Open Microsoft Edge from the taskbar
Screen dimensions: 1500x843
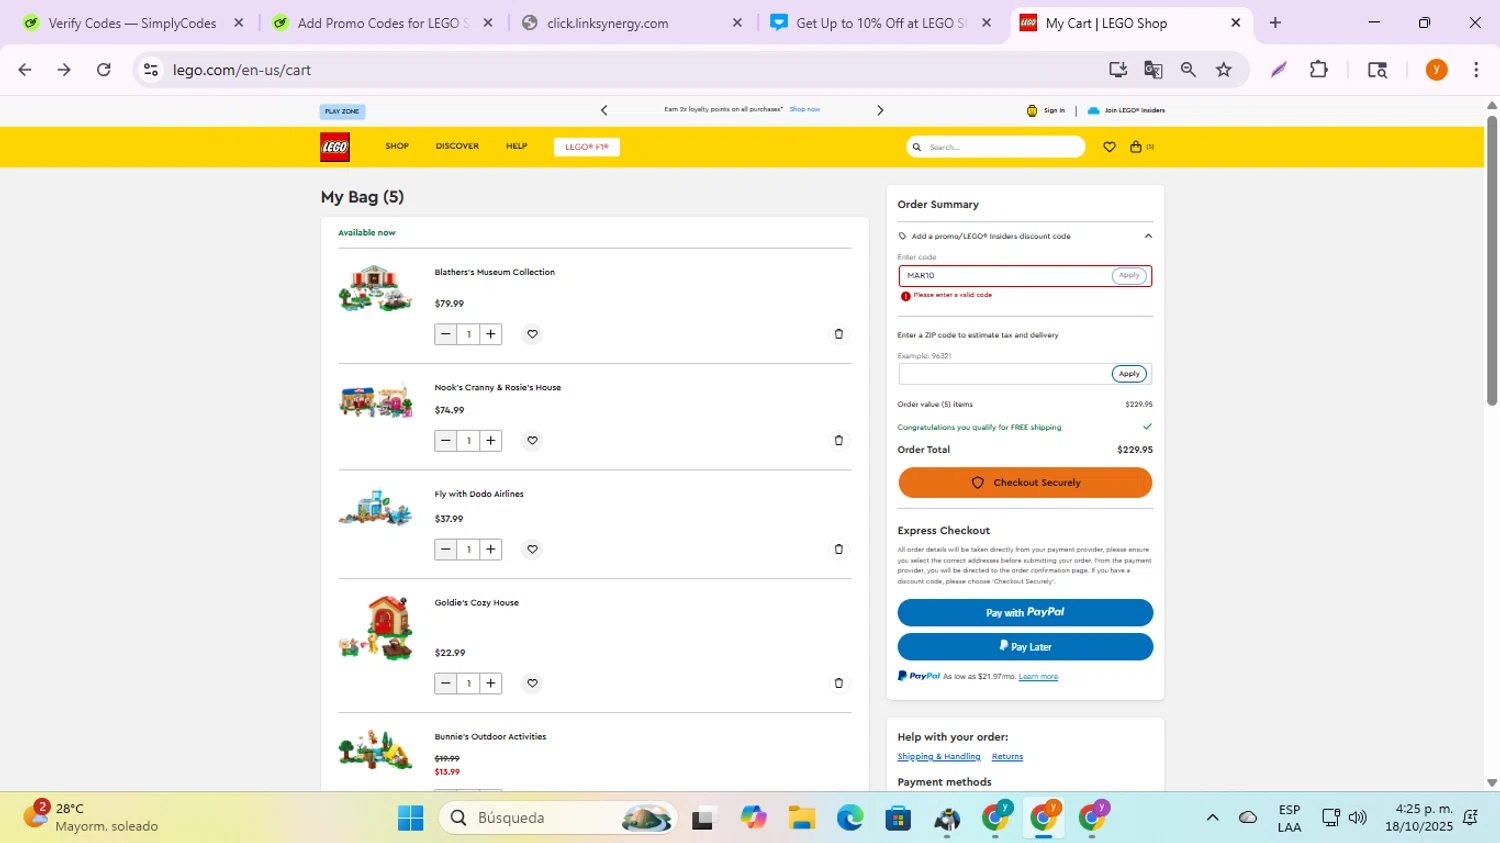pyautogui.click(x=850, y=818)
